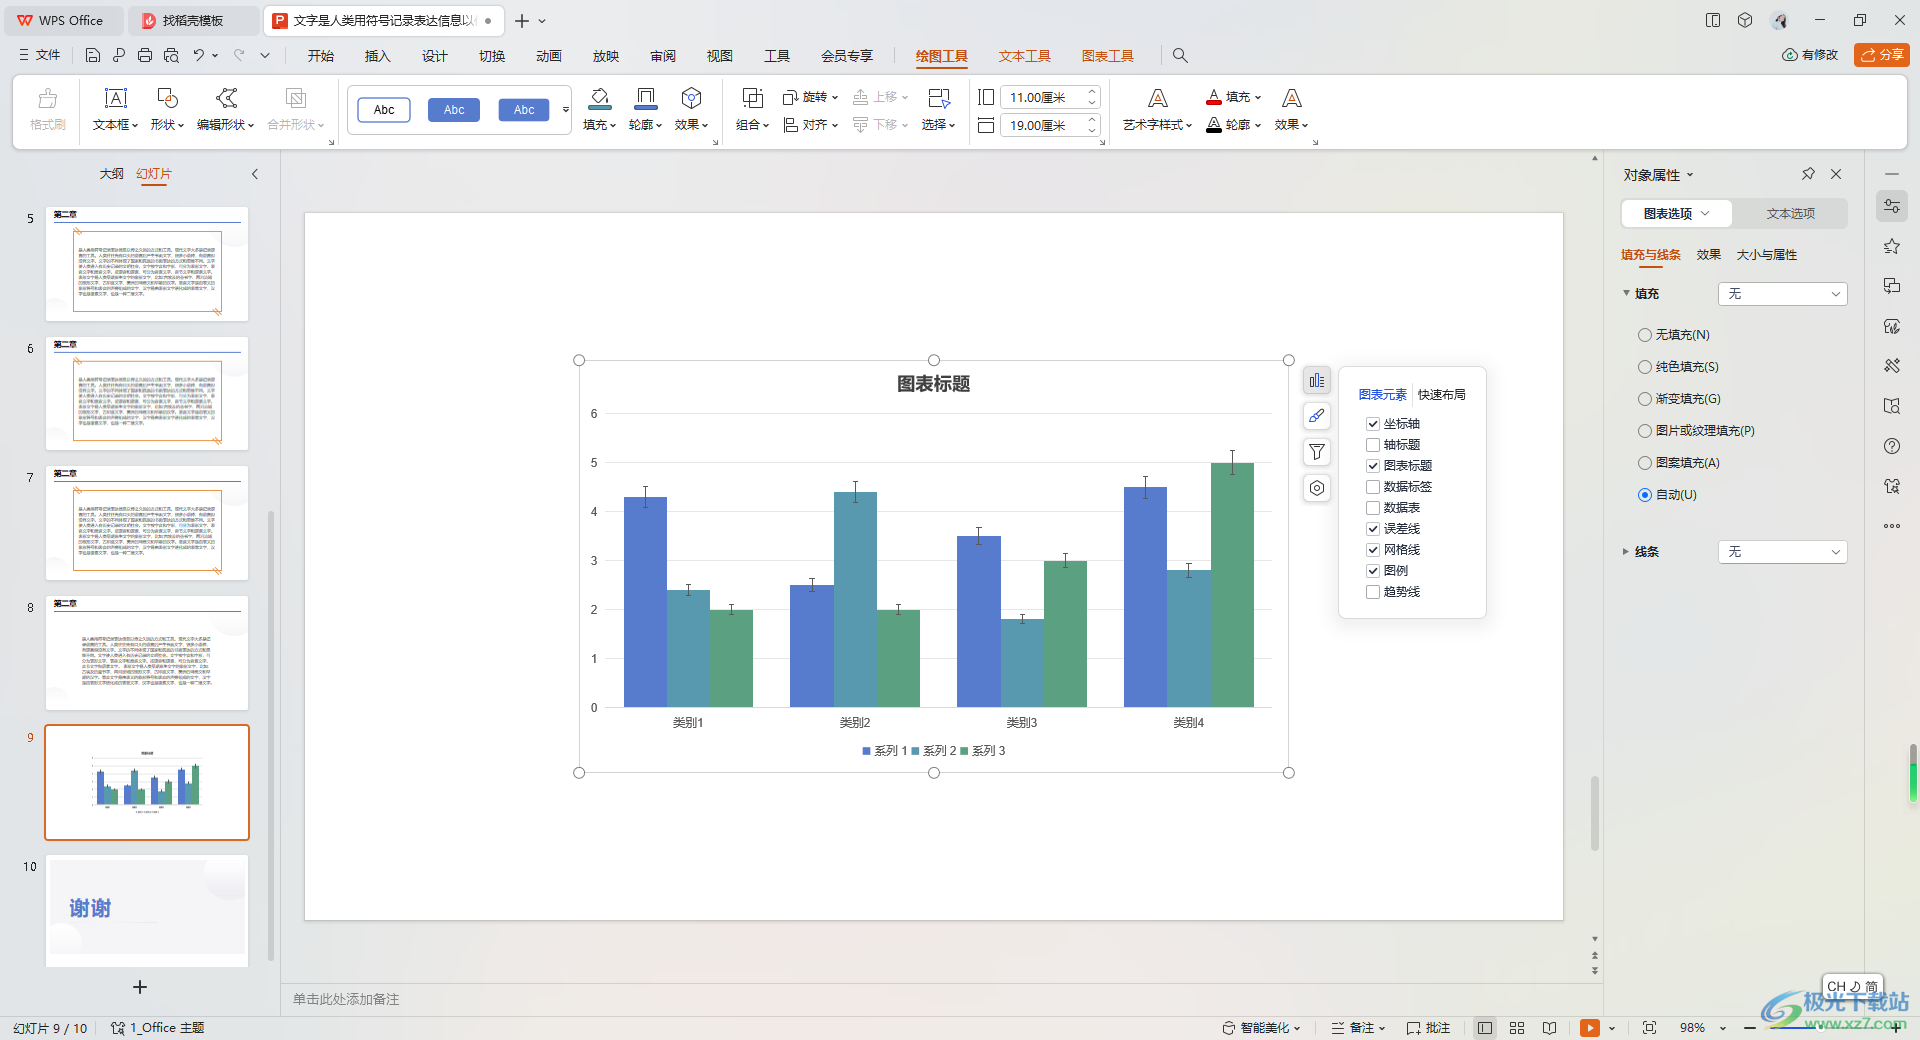Screen dimensions: 1920x1040
Task: Expand the 线条 section
Action: pos(1626,552)
